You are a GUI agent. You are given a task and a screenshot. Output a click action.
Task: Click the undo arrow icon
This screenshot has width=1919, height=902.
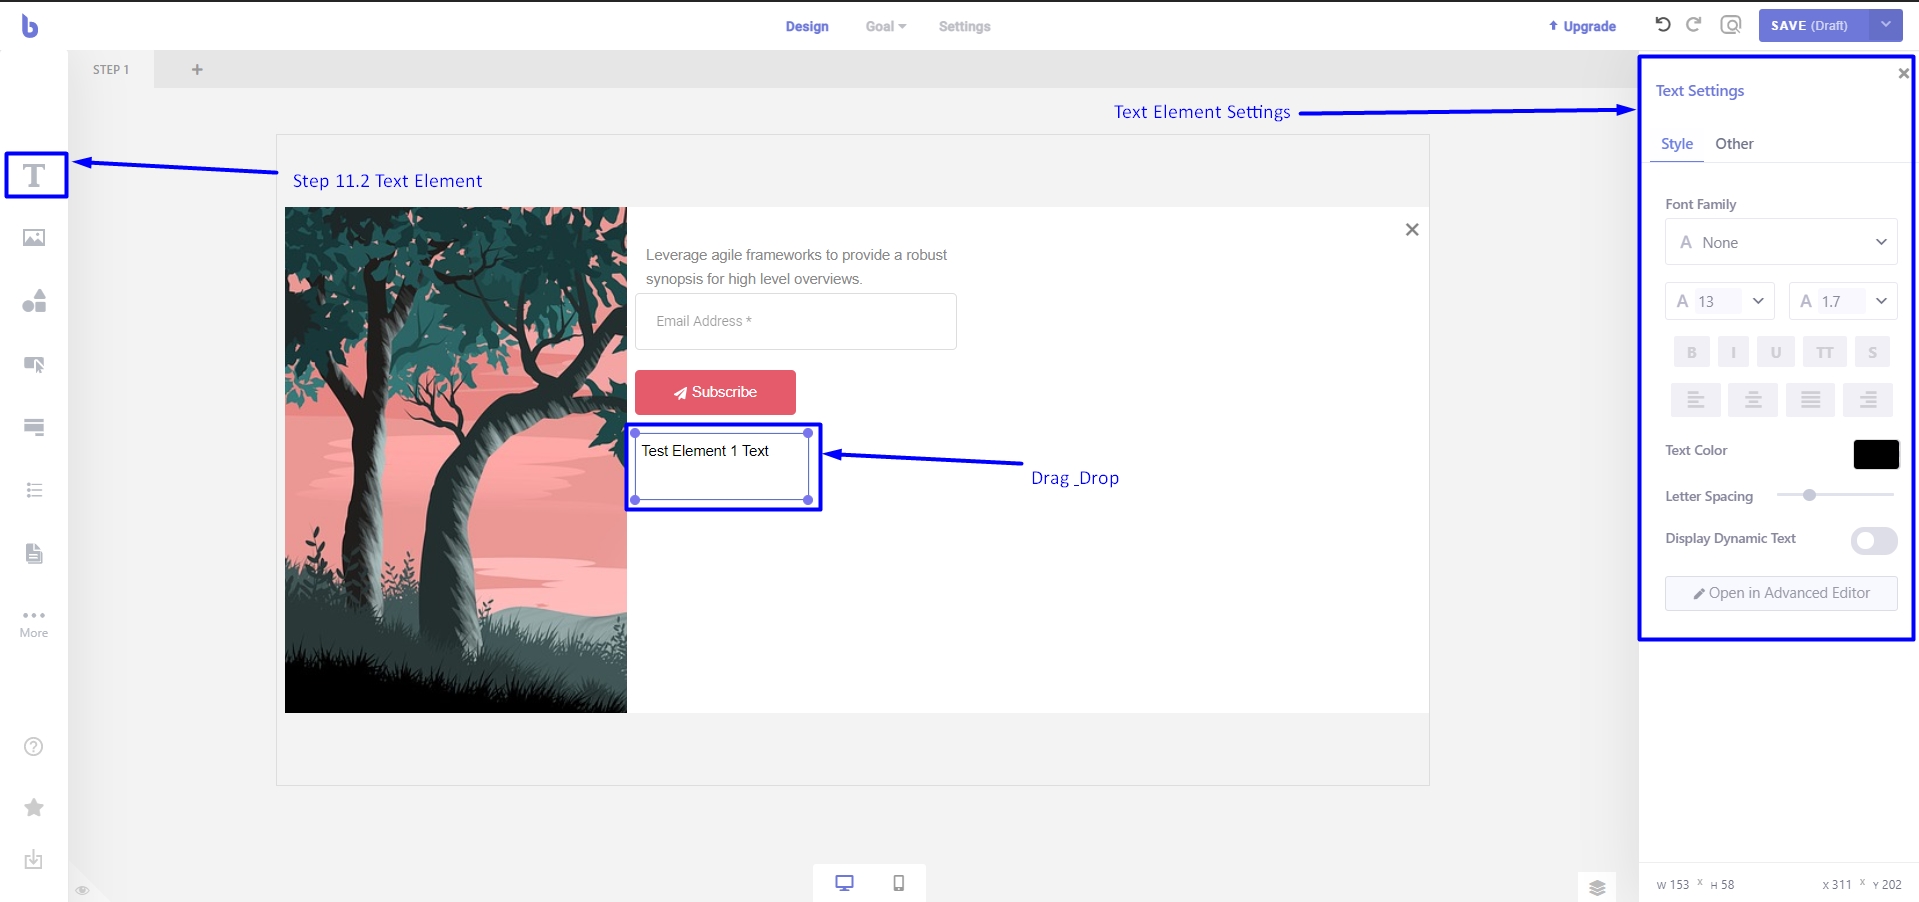click(x=1663, y=25)
